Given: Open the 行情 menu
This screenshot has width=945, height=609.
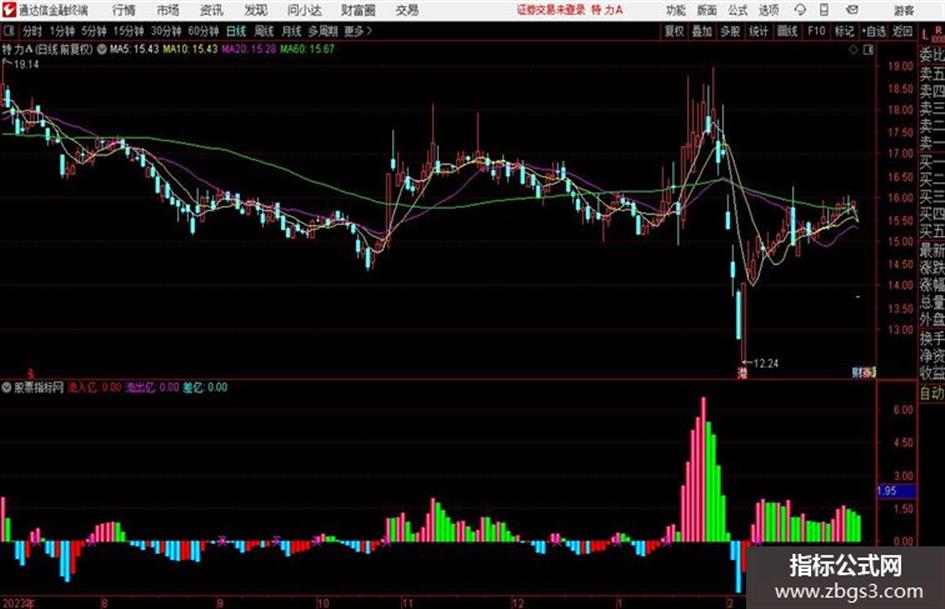Looking at the screenshot, I should tap(124, 10).
